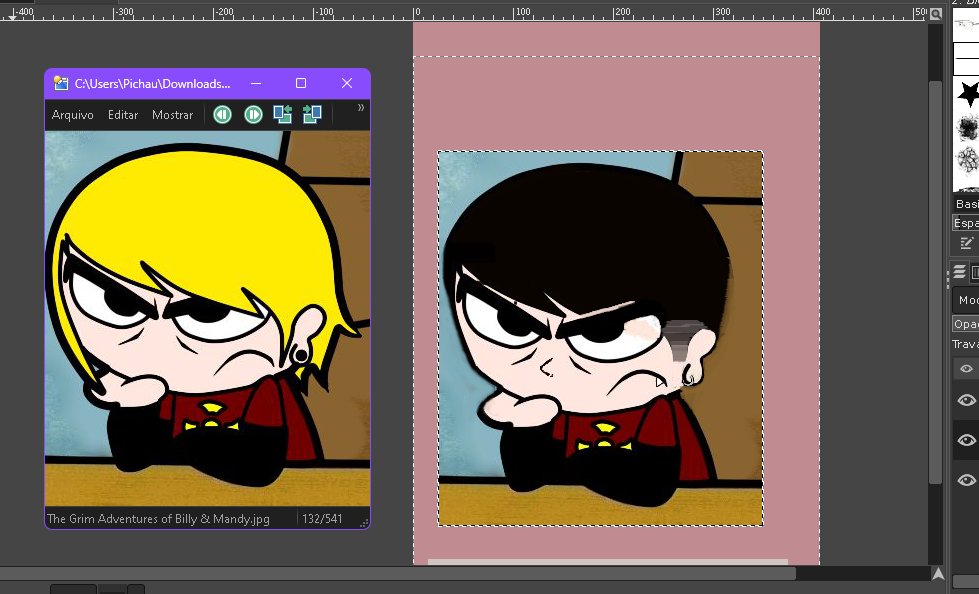Screen dimensions: 979x594
Task: Select the horizontal line brush thumbnail
Action: 967,59
